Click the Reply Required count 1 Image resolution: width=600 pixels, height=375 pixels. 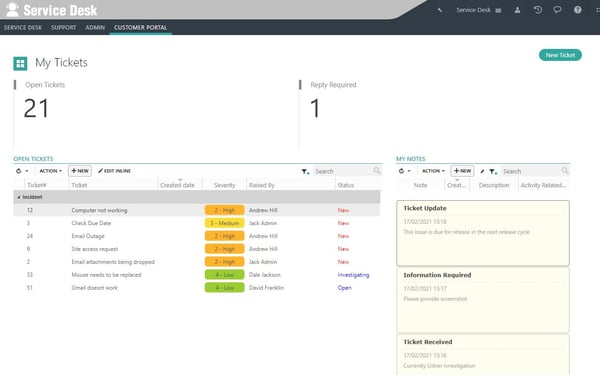point(315,108)
